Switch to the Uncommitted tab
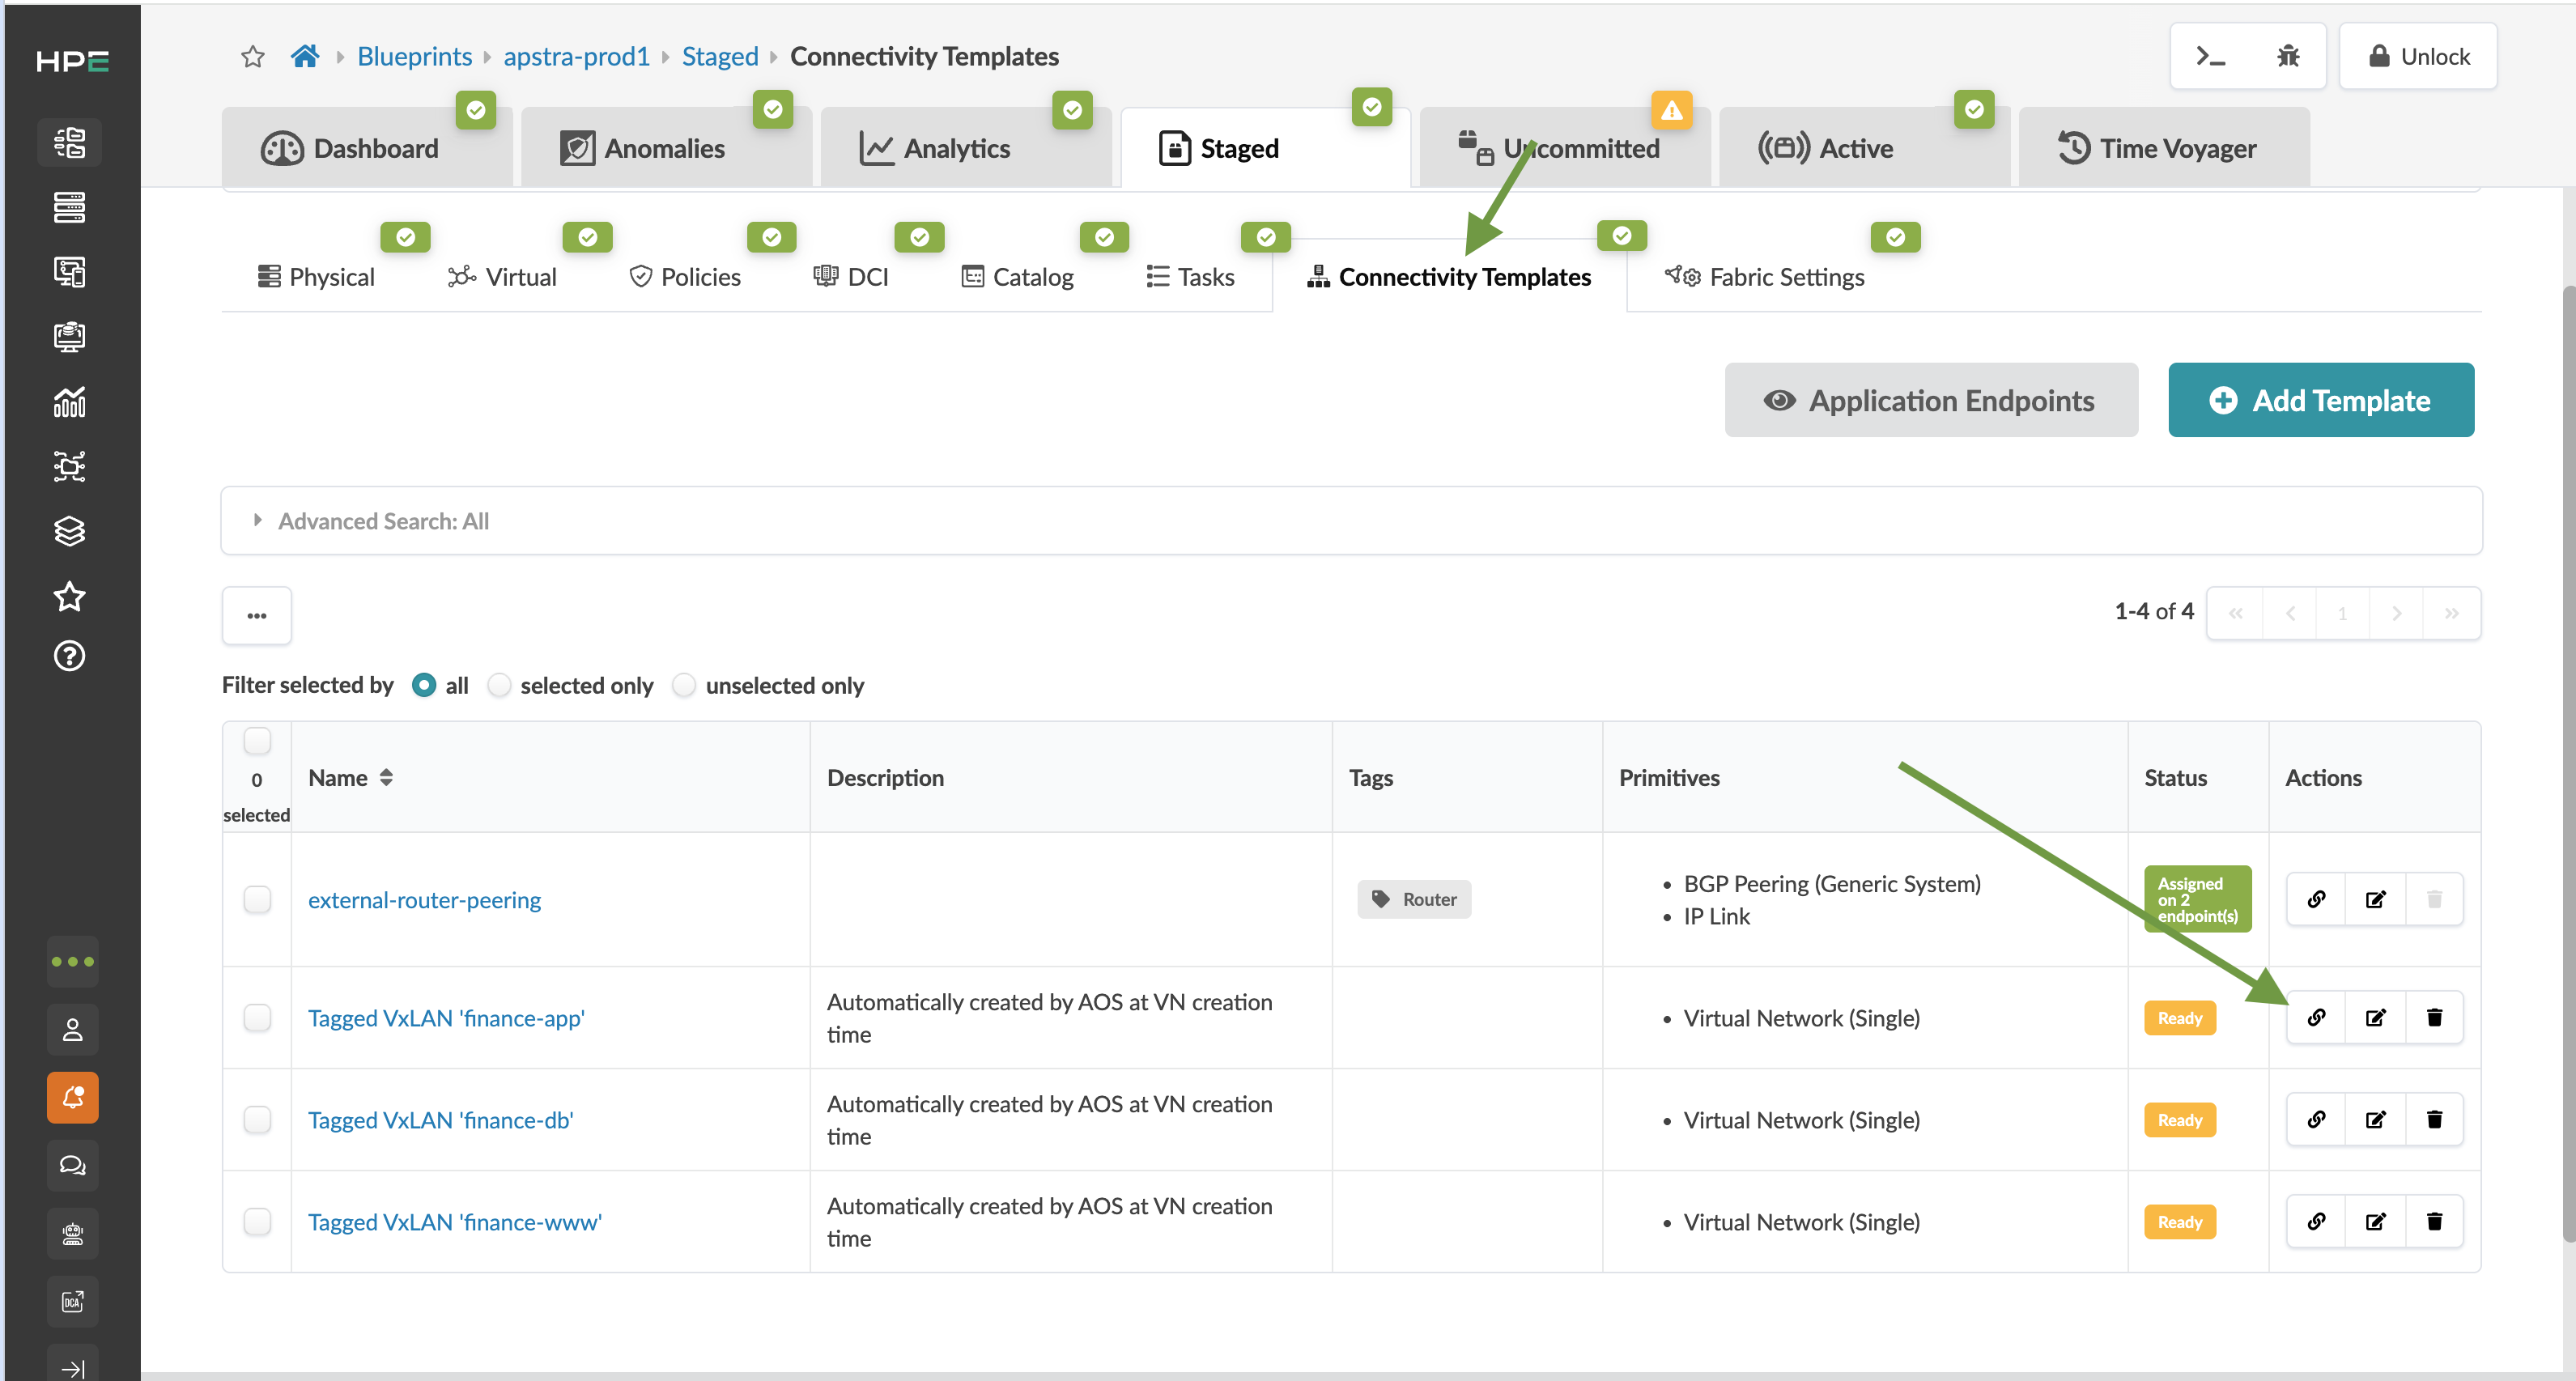Image resolution: width=2576 pixels, height=1381 pixels. coord(1564,149)
